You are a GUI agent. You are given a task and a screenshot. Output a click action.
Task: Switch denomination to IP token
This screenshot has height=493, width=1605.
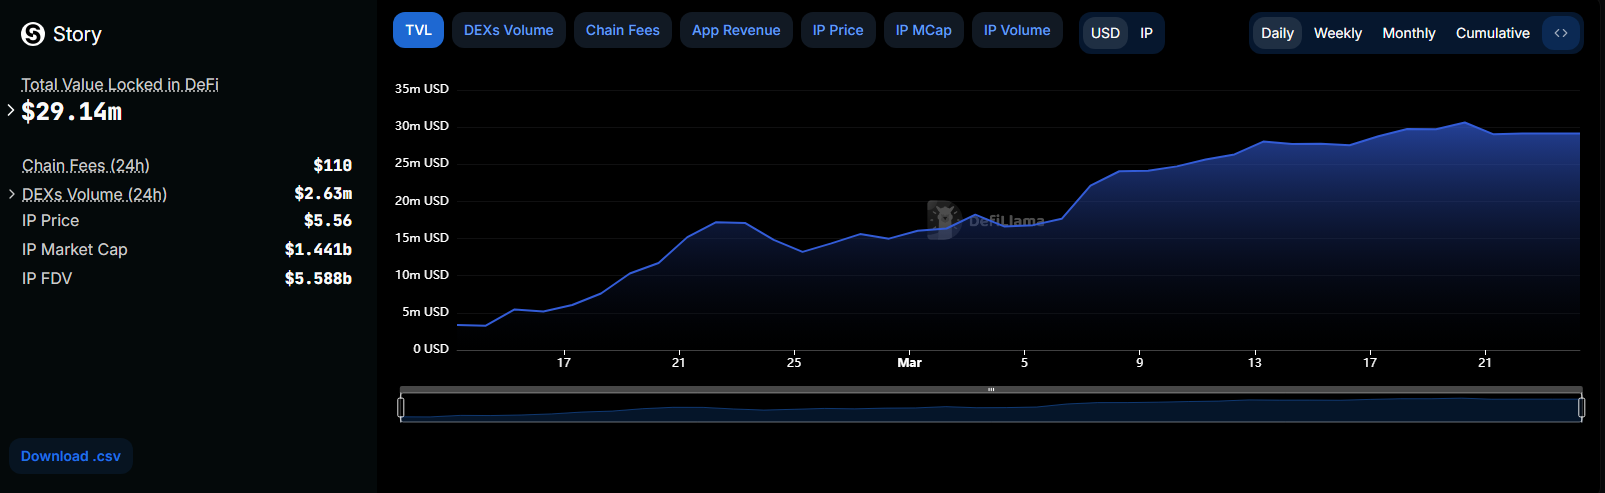tap(1146, 33)
